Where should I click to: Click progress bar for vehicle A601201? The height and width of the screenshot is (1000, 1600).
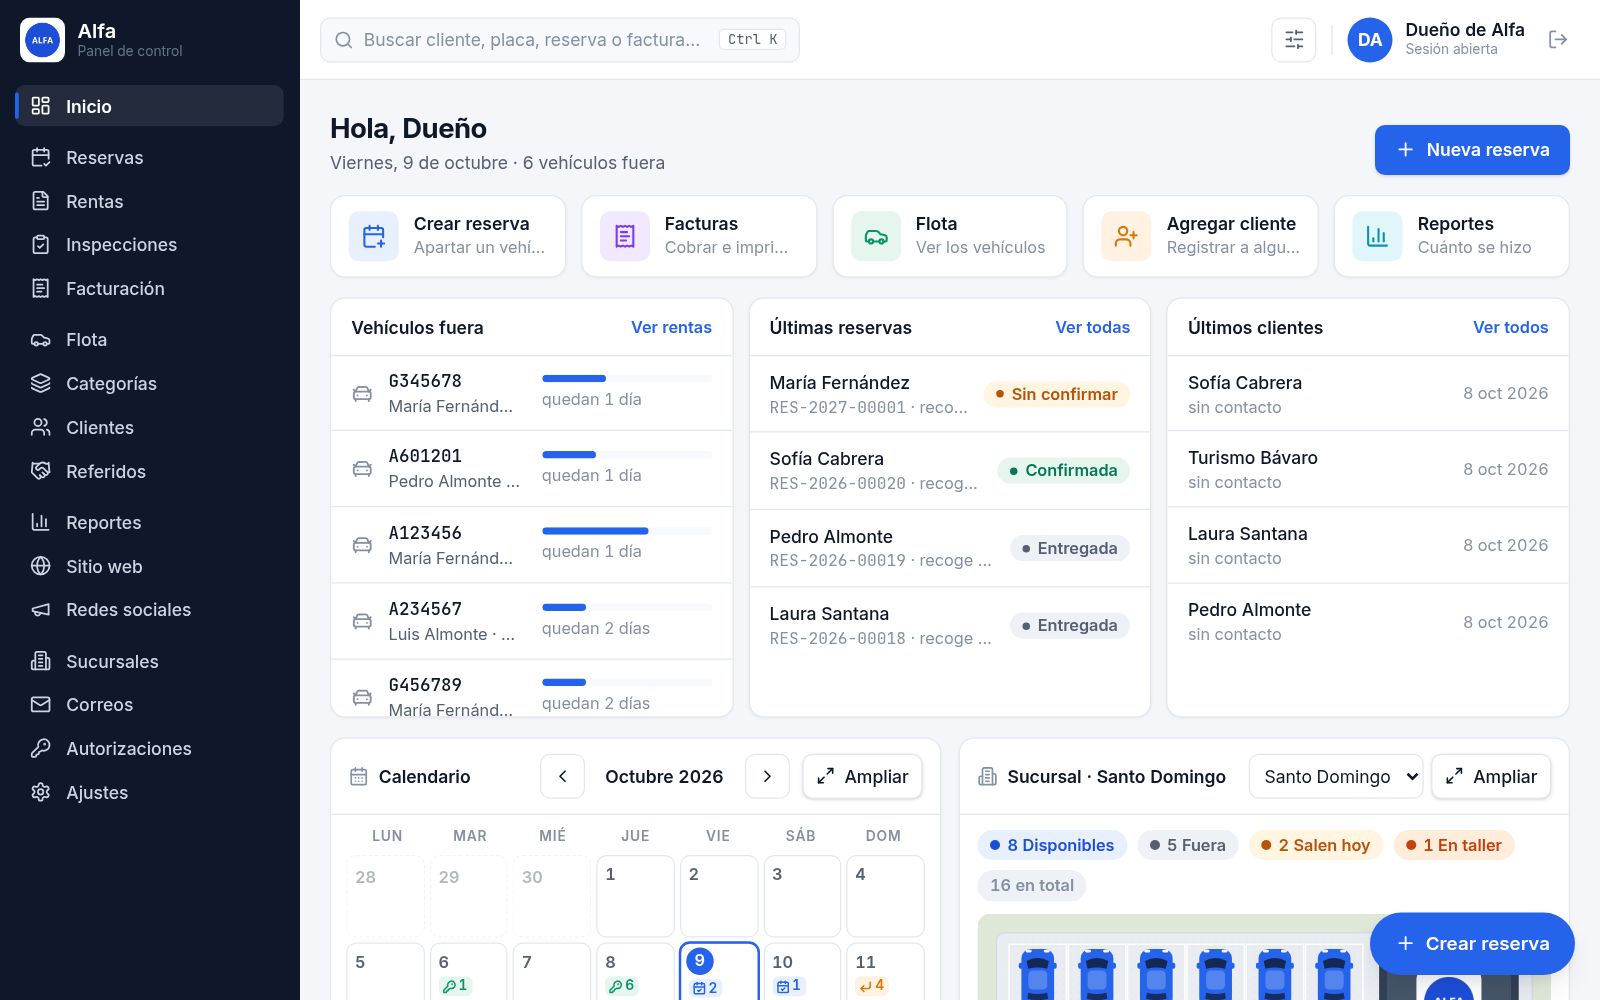click(627, 455)
